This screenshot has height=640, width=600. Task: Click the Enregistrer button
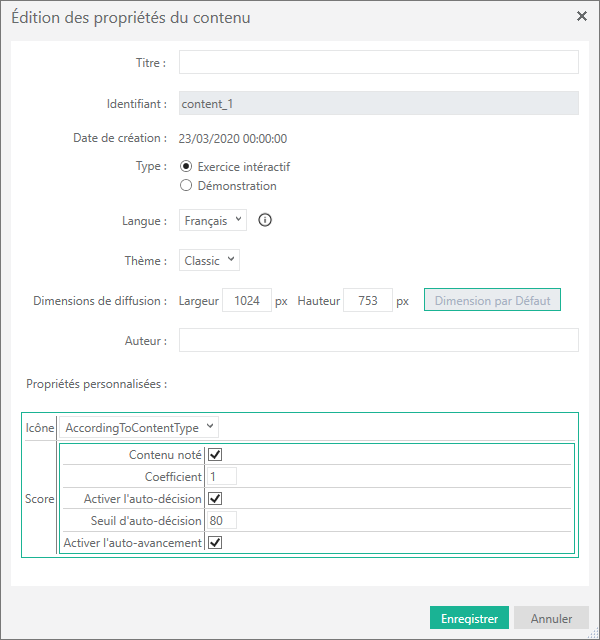469,619
